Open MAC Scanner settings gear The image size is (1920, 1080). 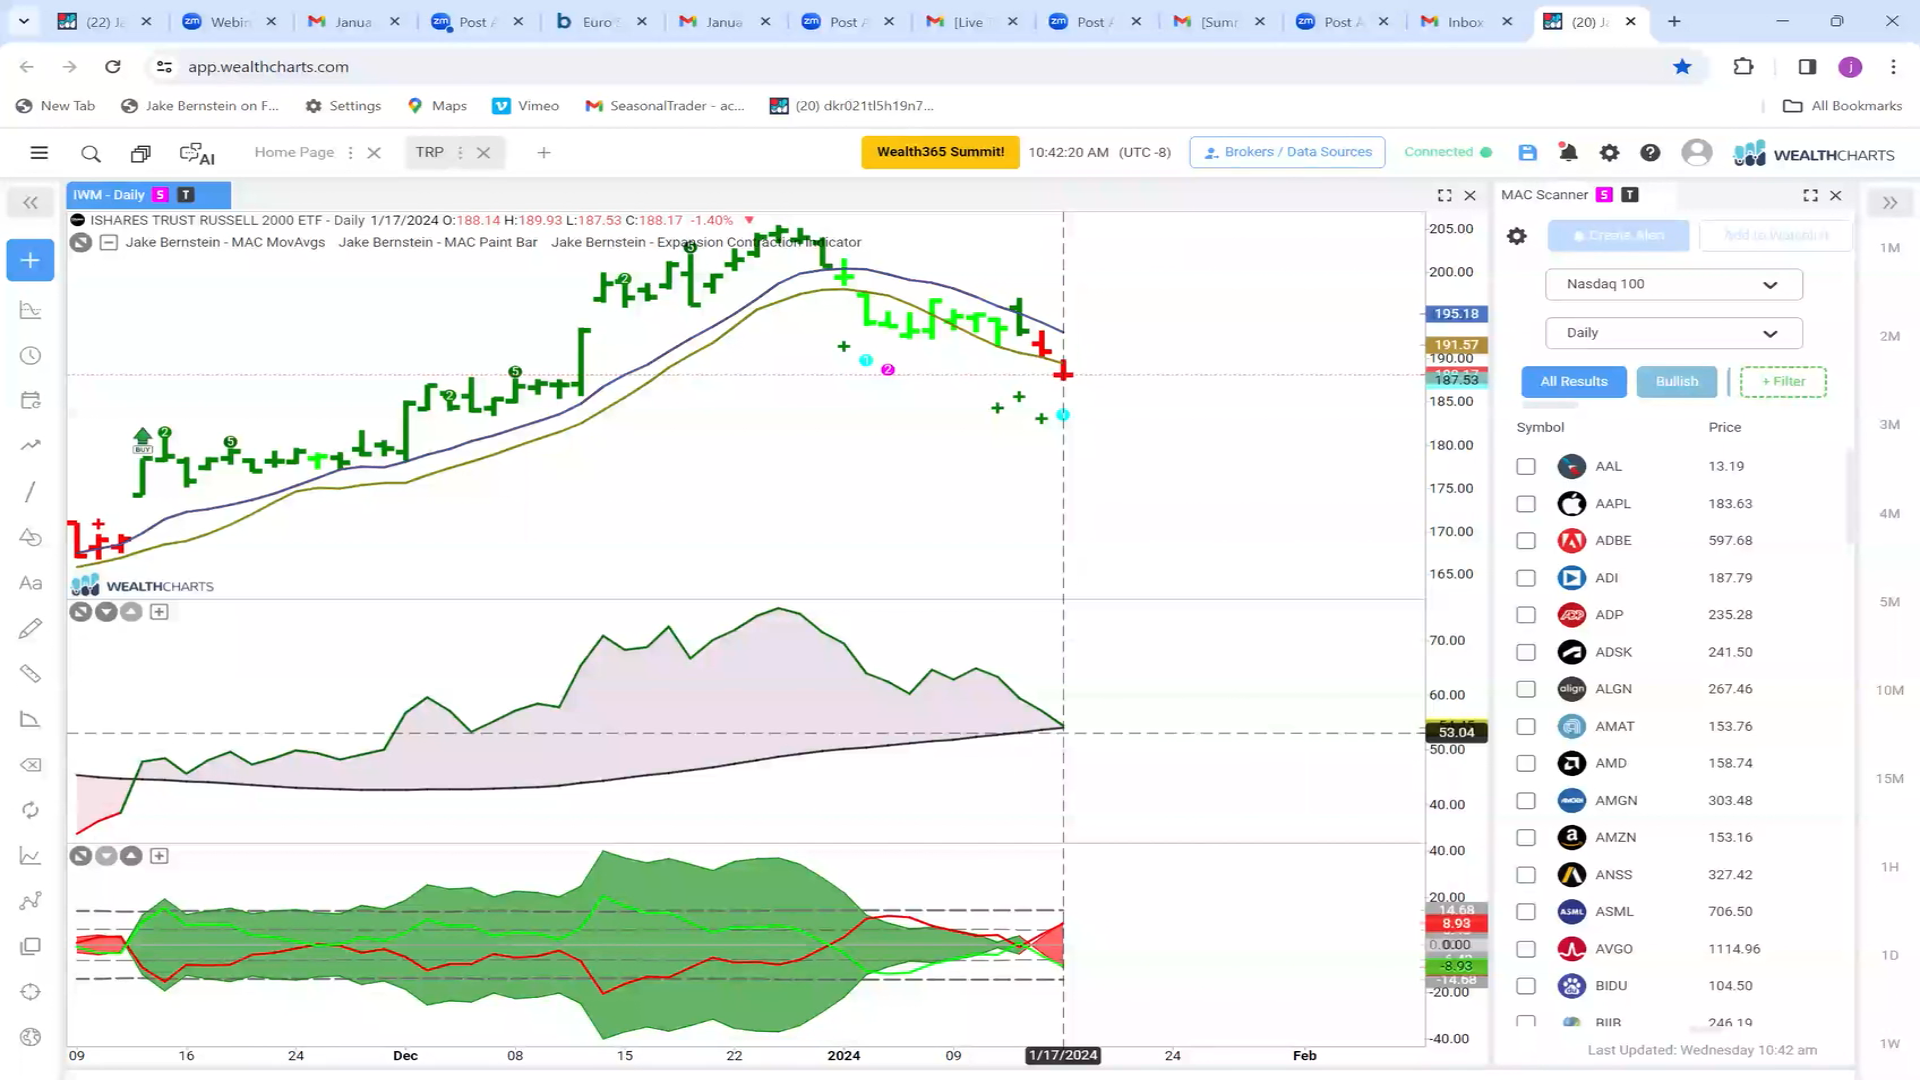click(x=1517, y=236)
